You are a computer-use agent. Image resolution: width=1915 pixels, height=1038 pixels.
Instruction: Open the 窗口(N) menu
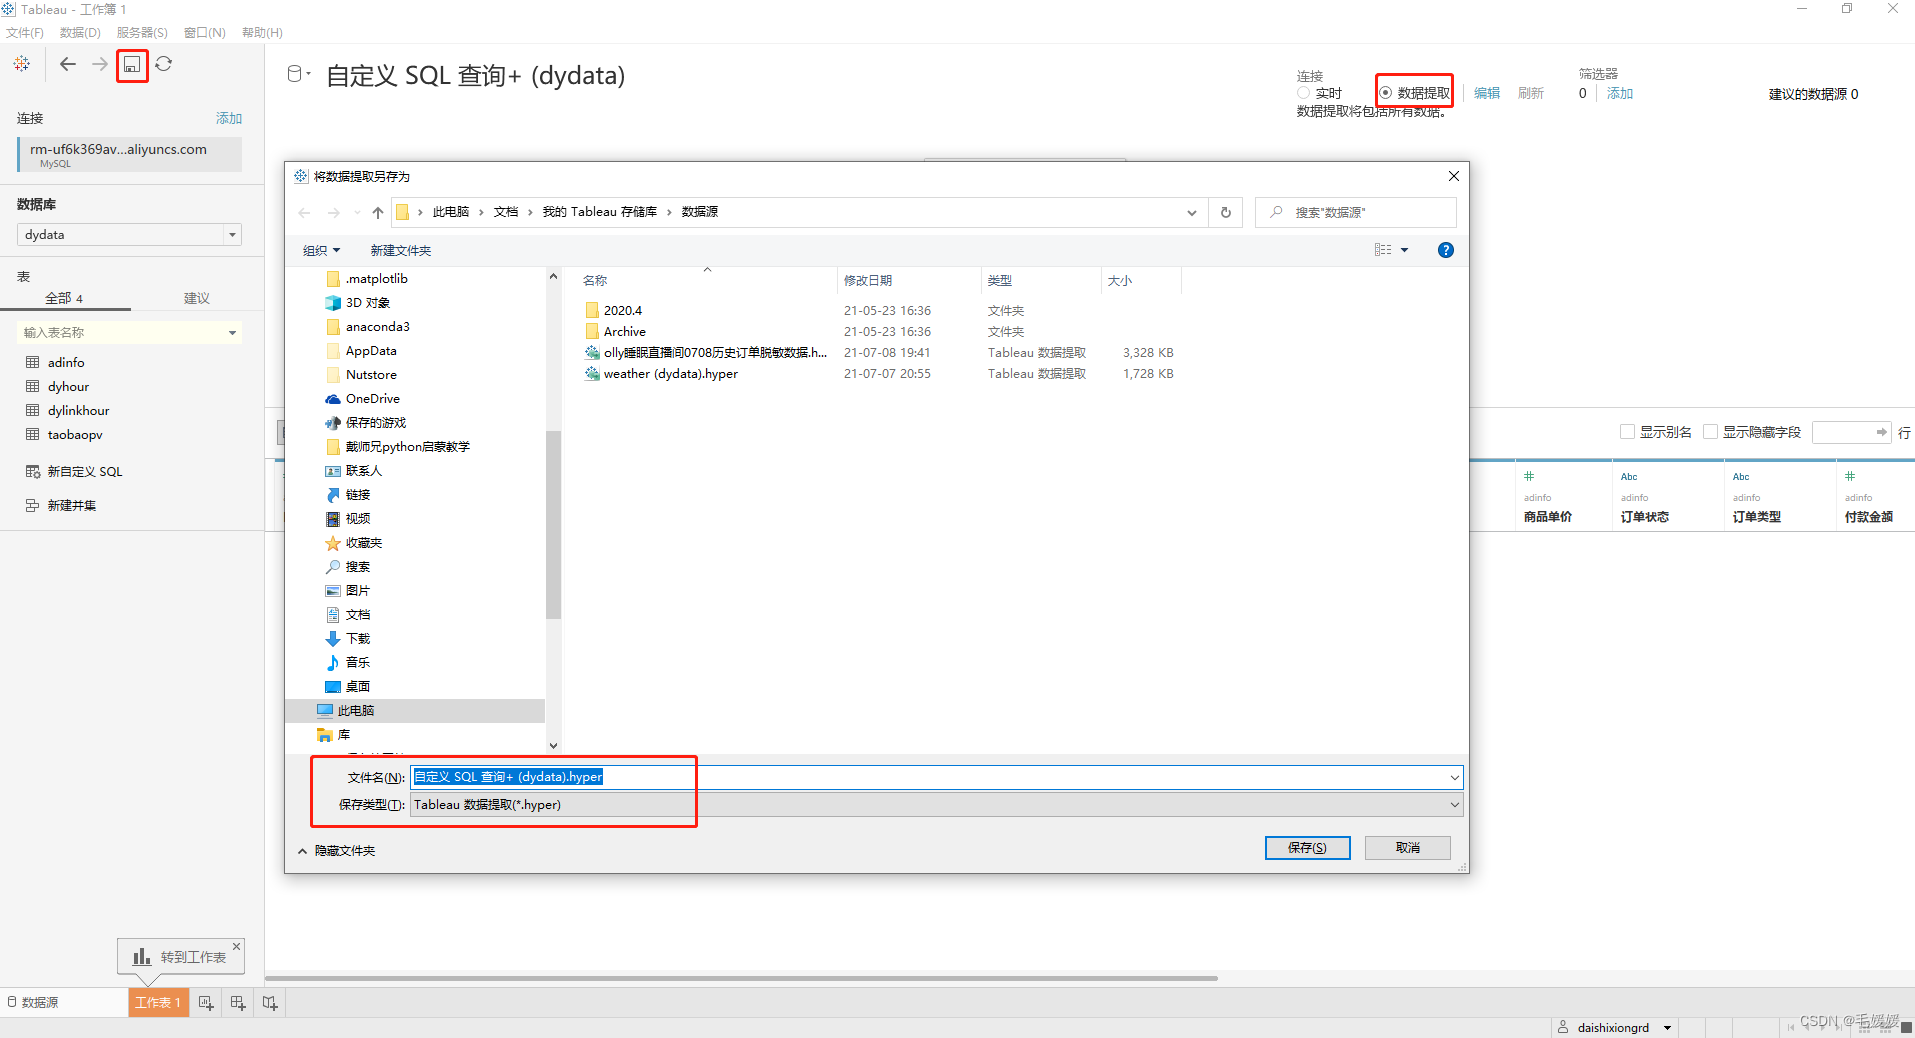click(205, 33)
